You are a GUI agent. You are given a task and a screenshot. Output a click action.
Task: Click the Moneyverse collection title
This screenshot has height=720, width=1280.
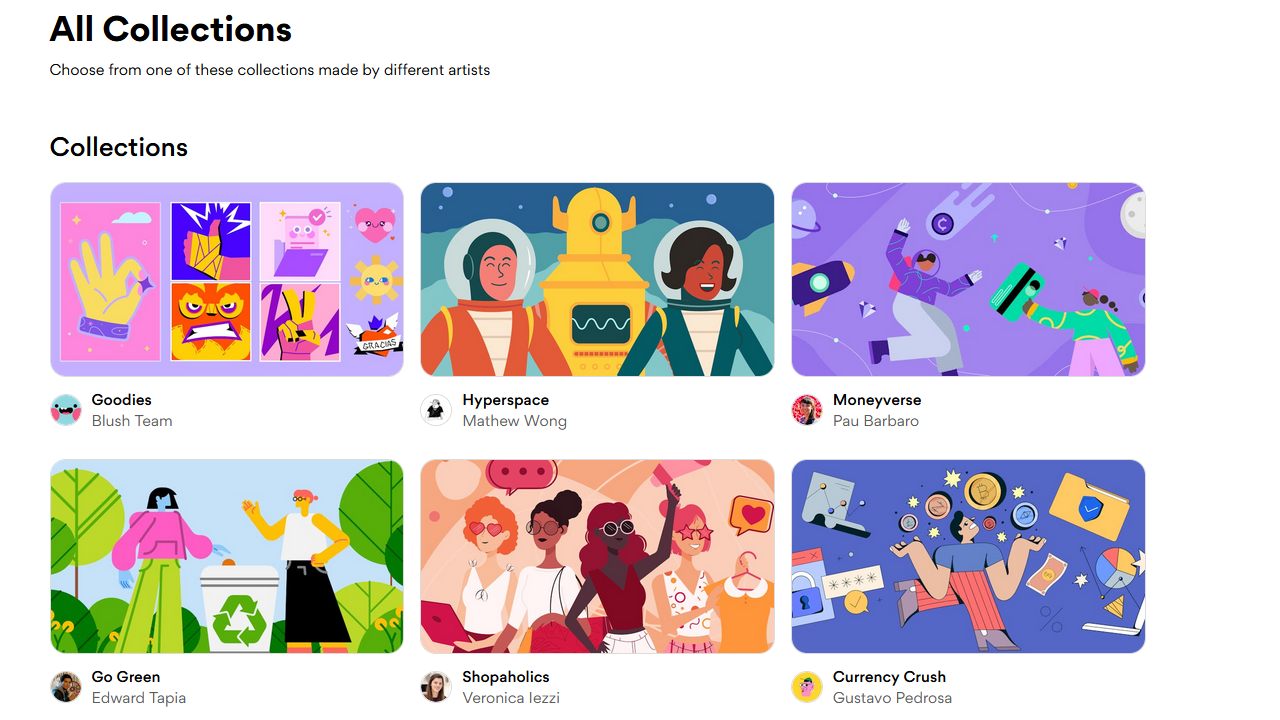click(877, 400)
